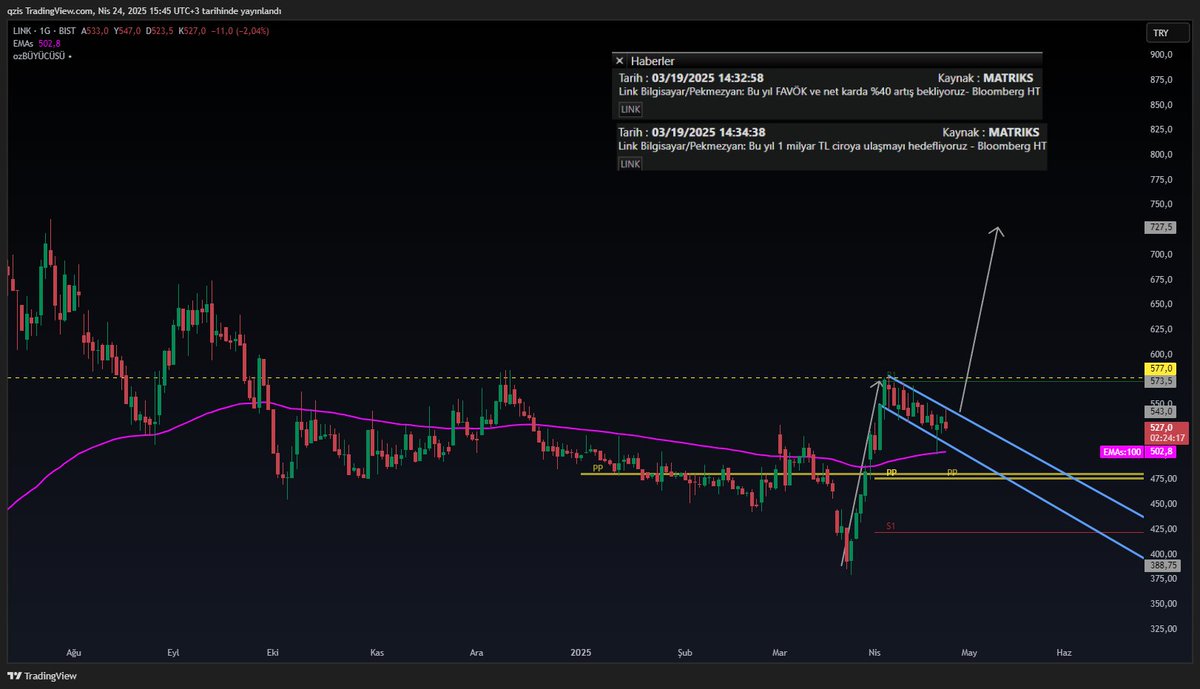1200x689 pixels.
Task: Click the A533,0 open price value
Action: pos(95,30)
